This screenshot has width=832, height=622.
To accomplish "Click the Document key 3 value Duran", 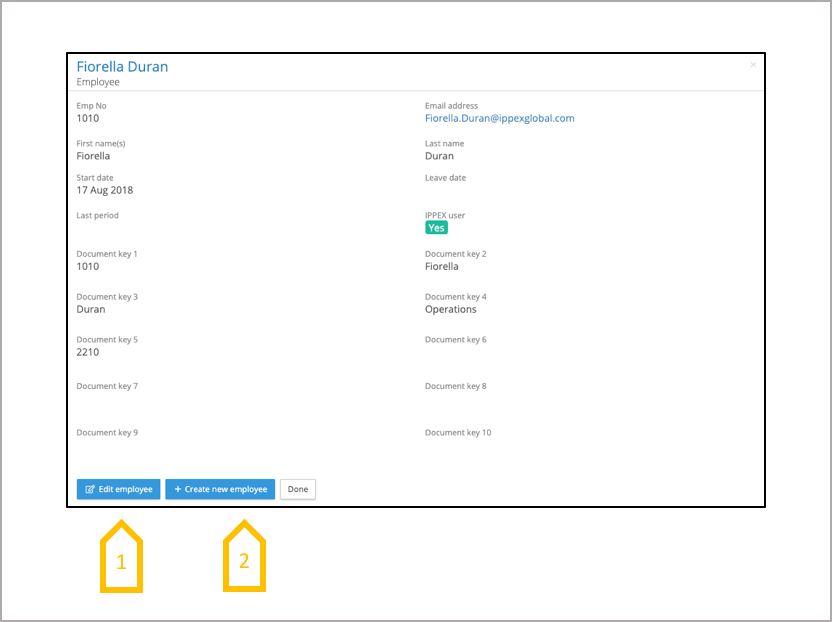I will 91,309.
